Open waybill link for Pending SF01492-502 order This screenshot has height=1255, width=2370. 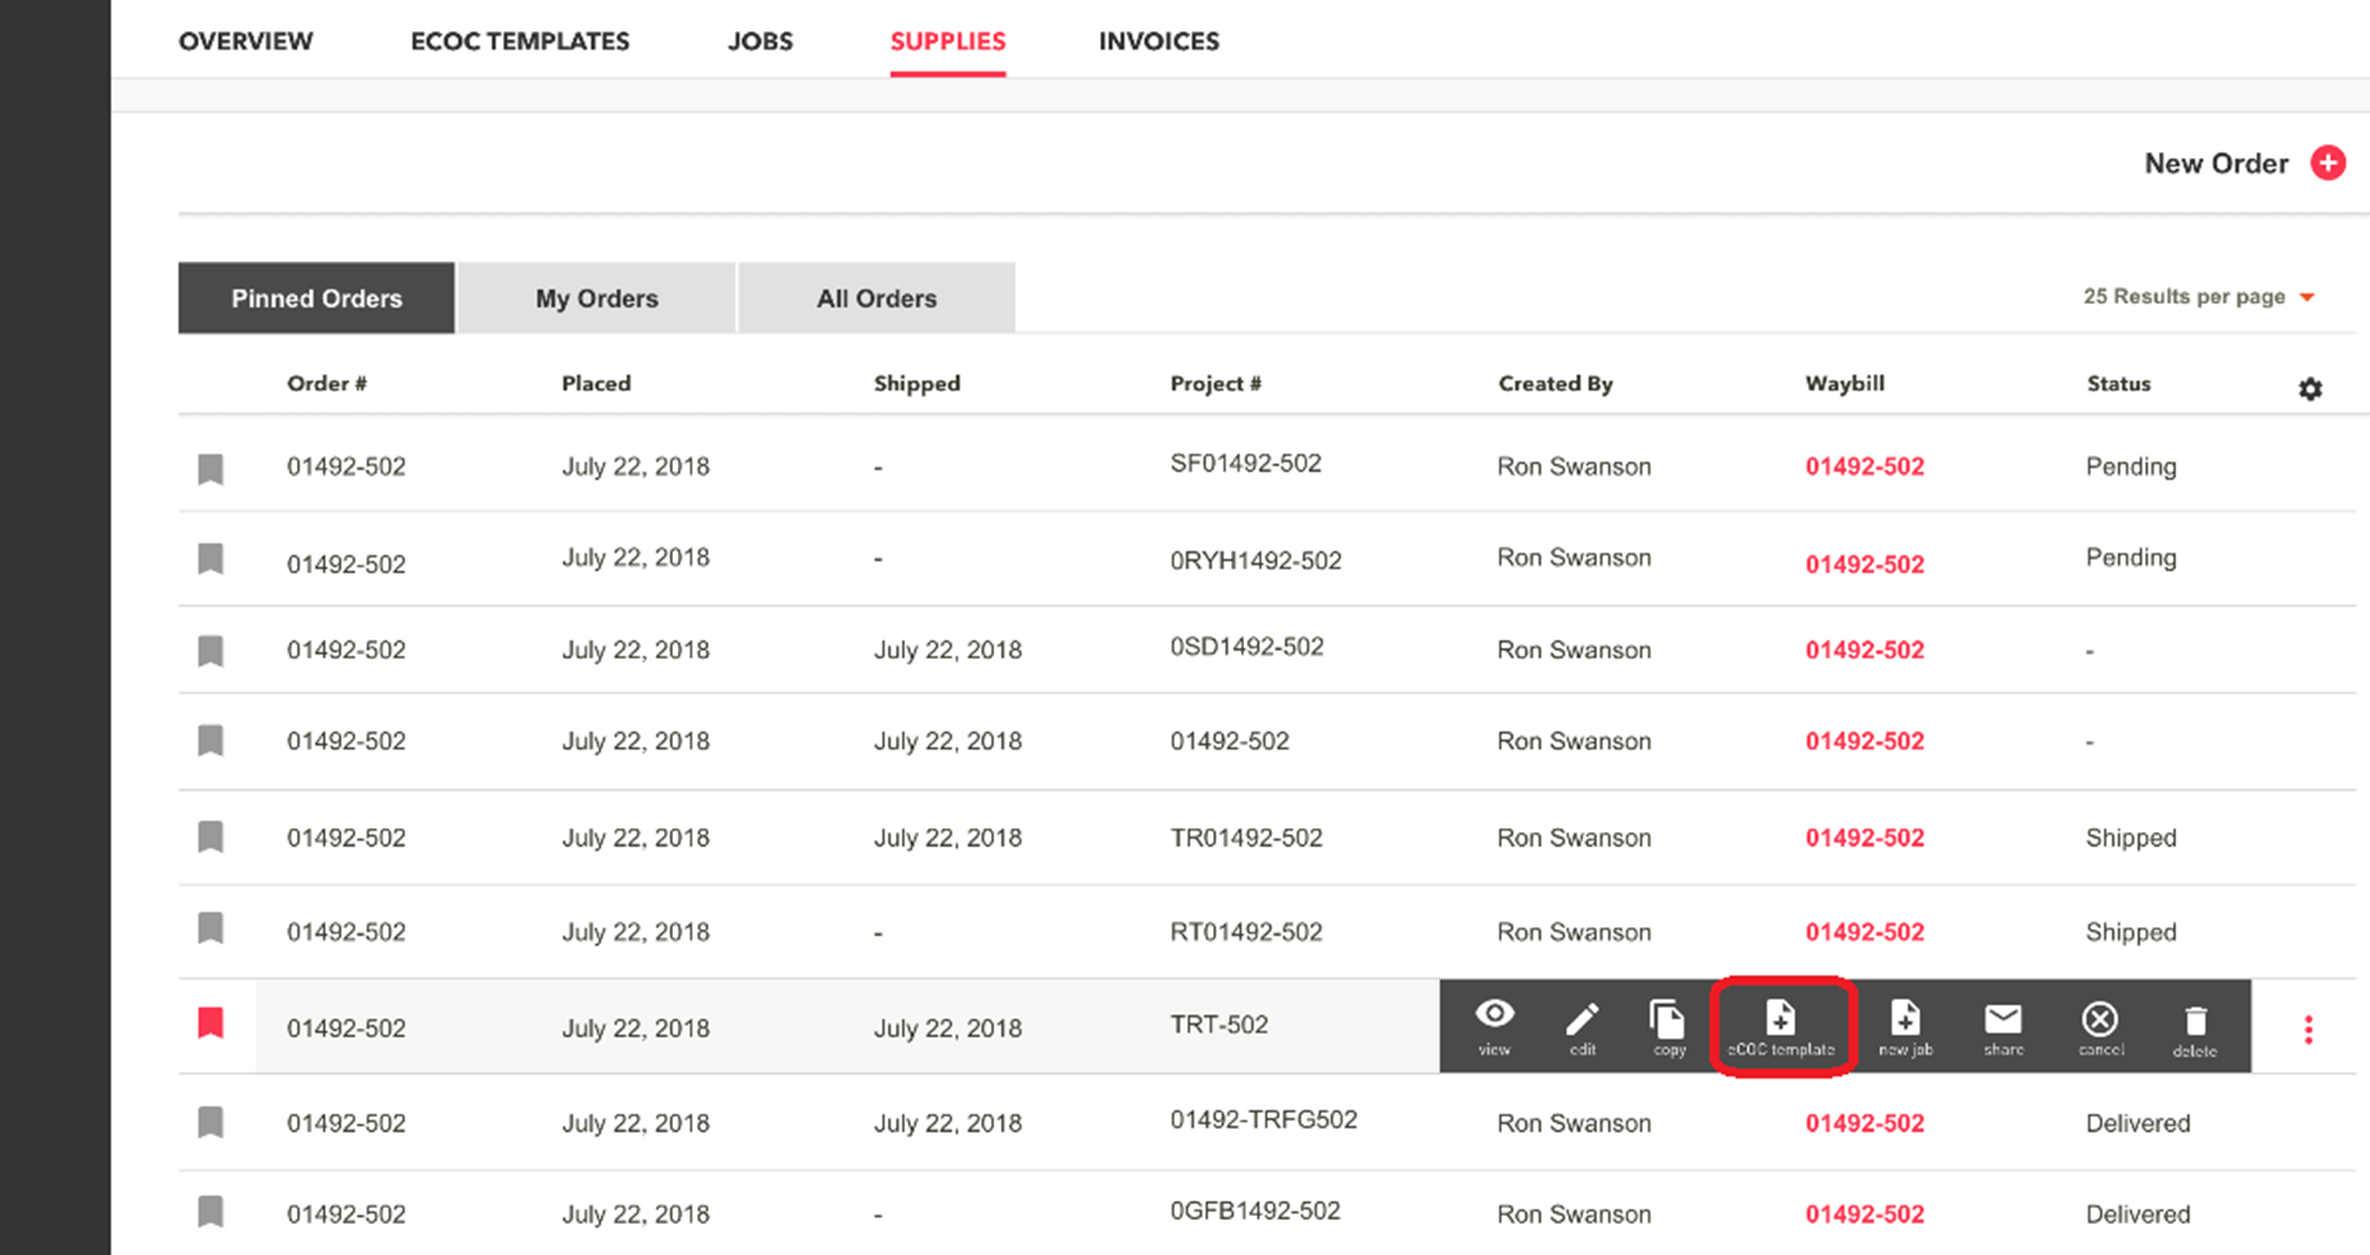coord(1864,467)
